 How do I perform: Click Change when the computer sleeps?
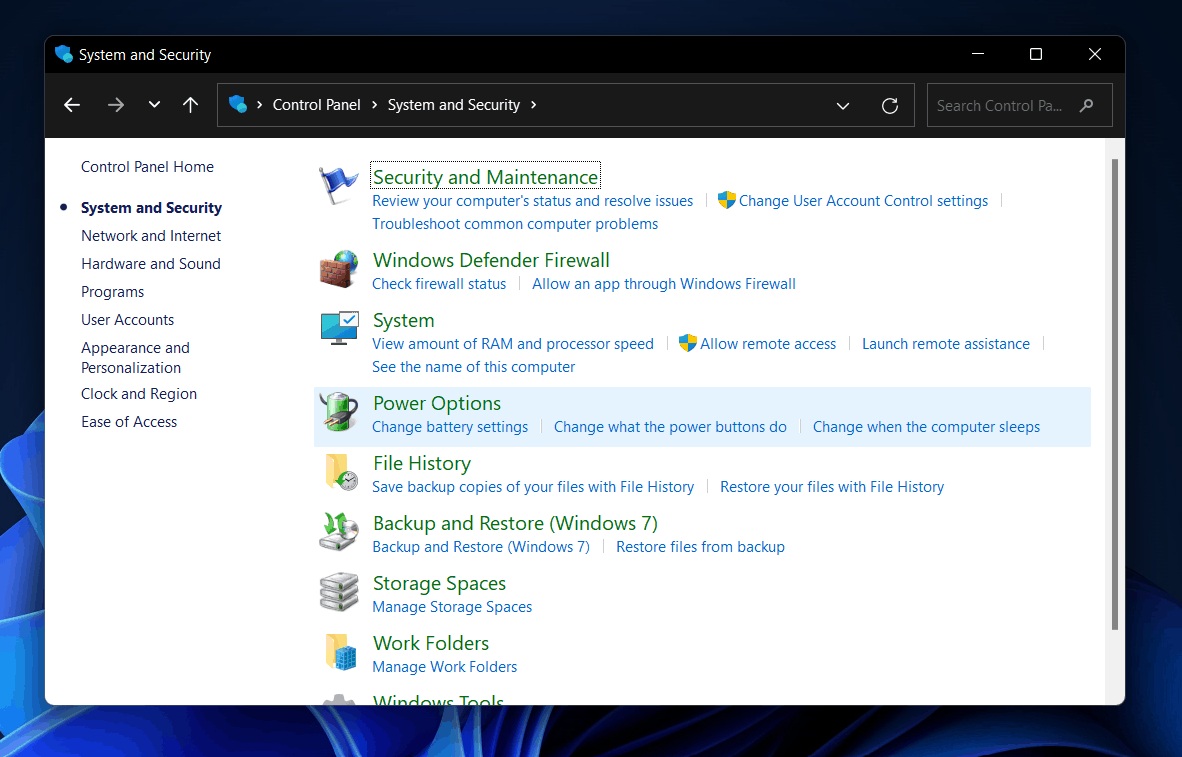coord(926,426)
